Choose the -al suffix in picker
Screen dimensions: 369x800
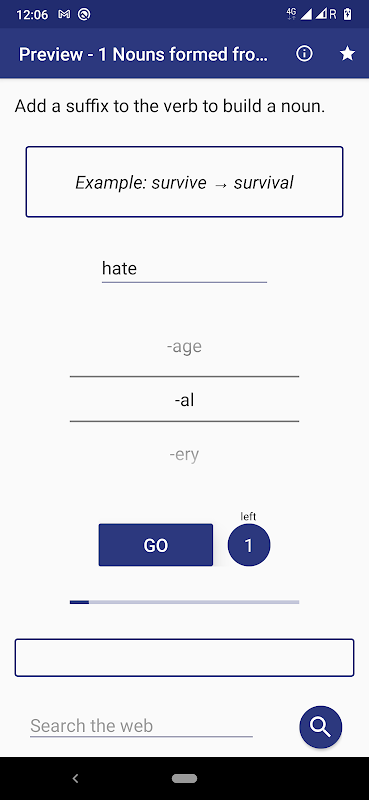(x=184, y=400)
